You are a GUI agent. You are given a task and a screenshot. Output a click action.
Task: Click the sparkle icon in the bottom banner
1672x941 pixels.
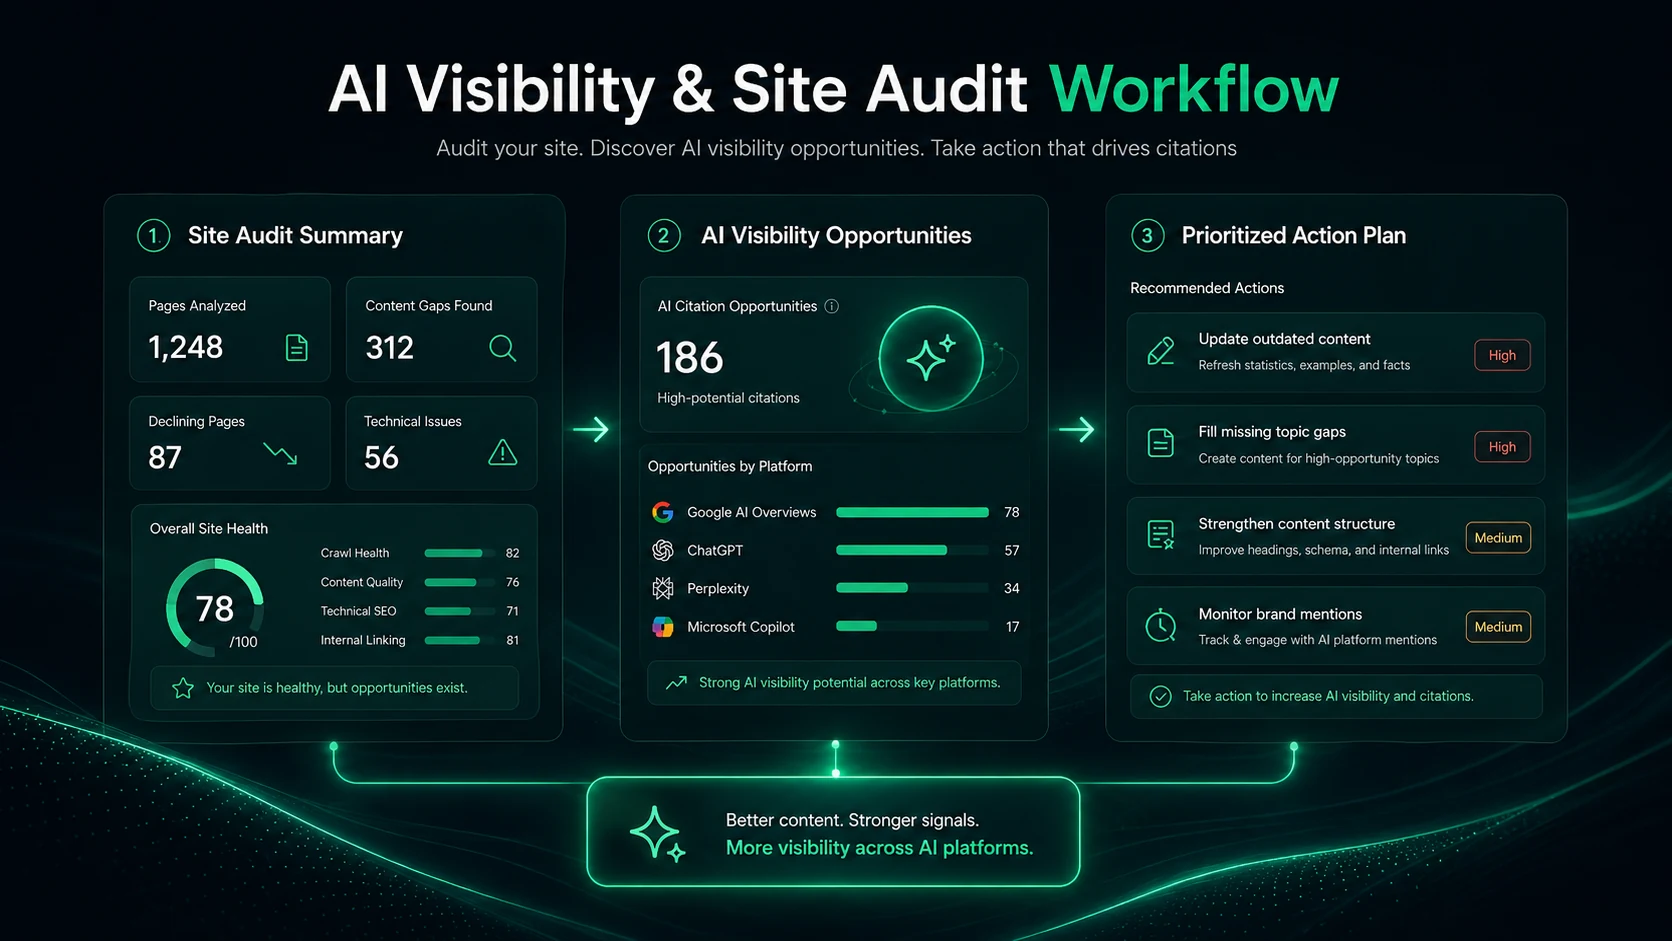point(657,833)
